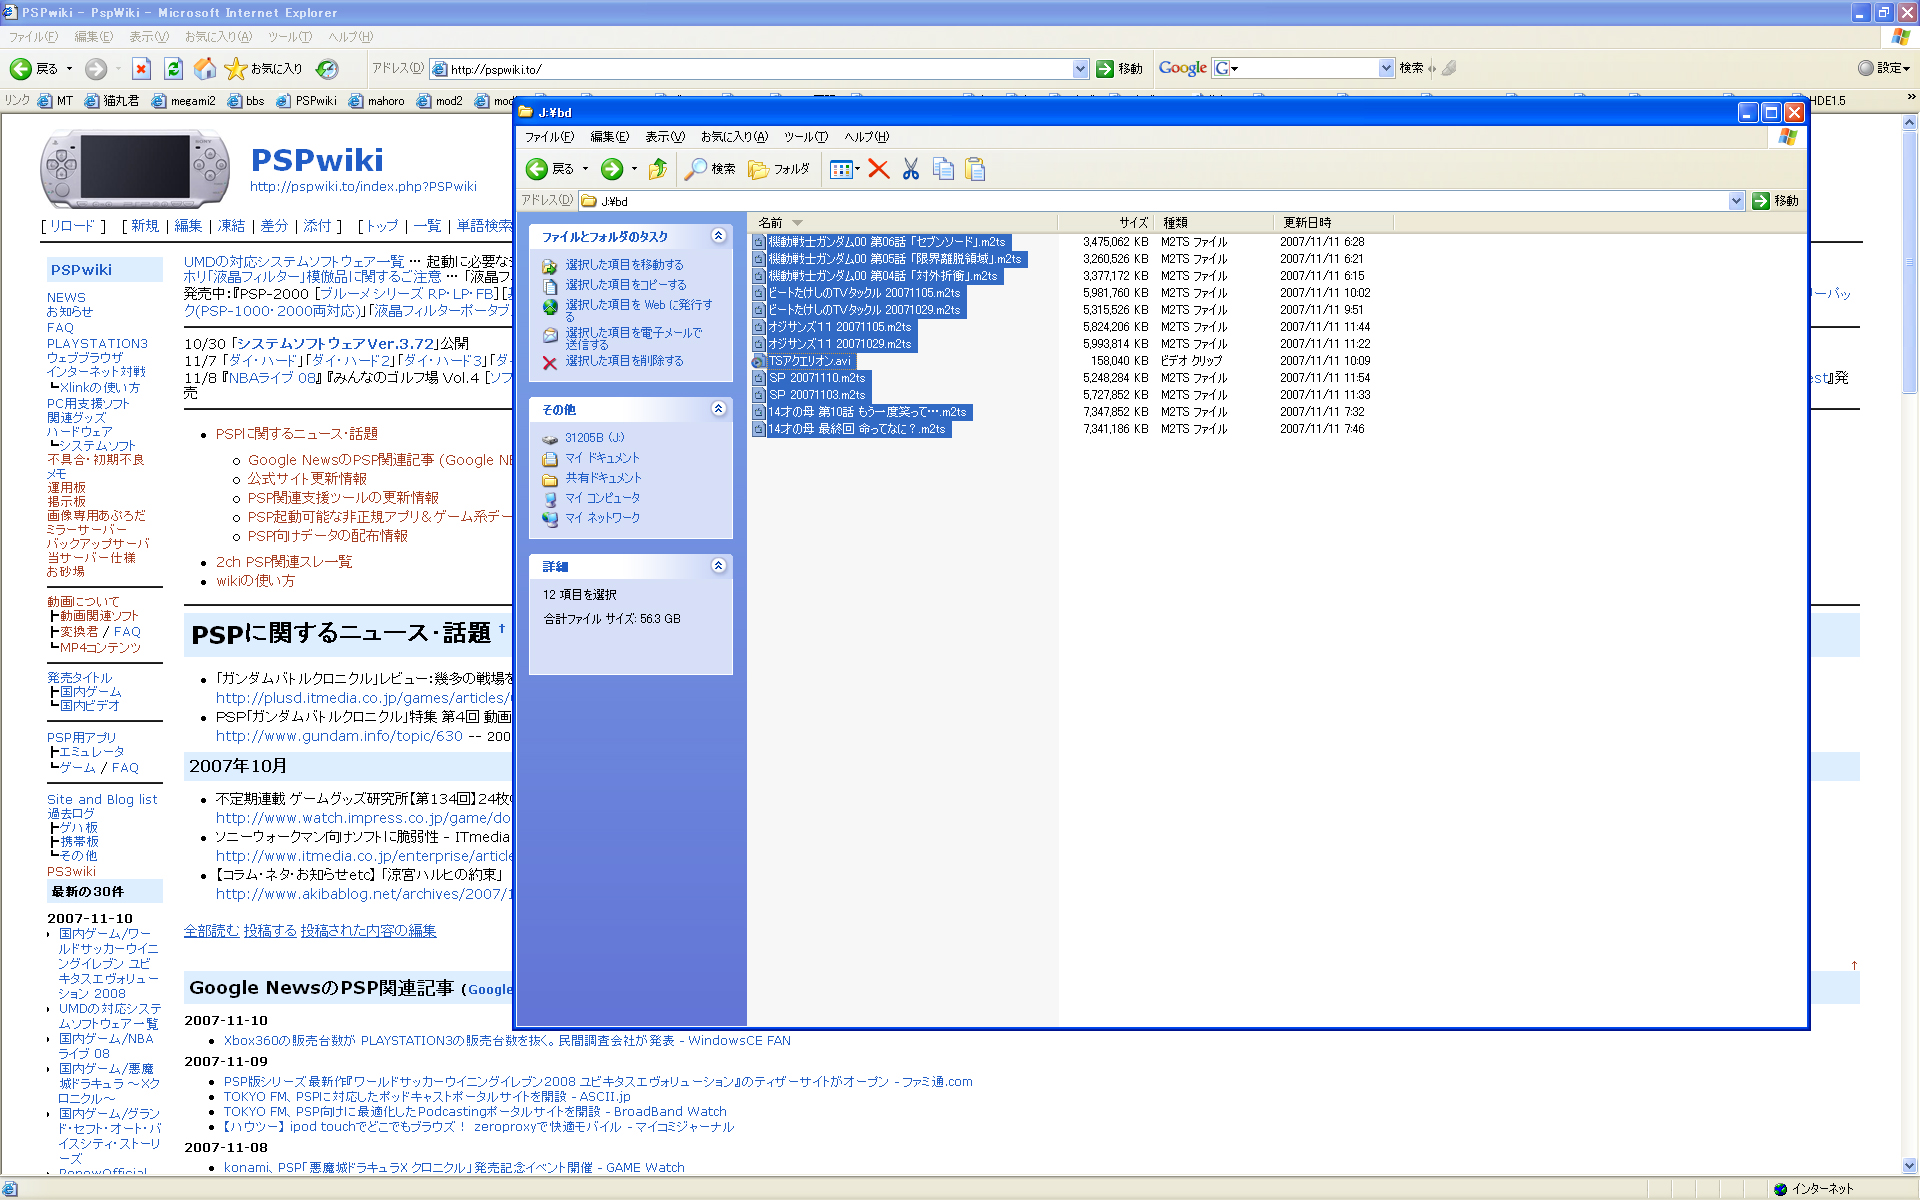The image size is (1920, 1200).
Task: Open the 表示(V) menu in Explorer window
Action: (x=664, y=137)
